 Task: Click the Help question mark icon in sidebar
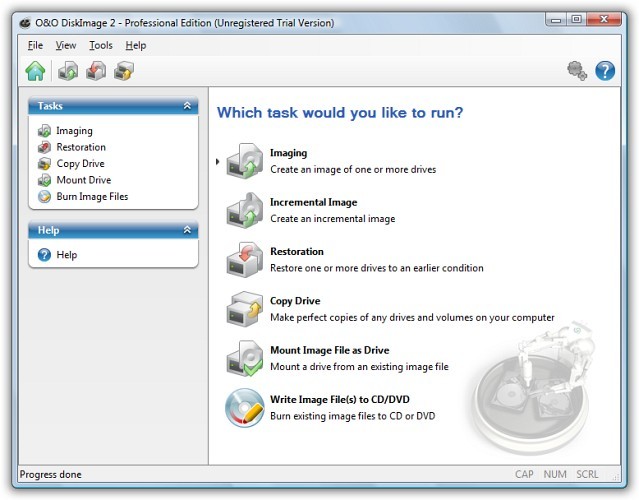pos(44,255)
